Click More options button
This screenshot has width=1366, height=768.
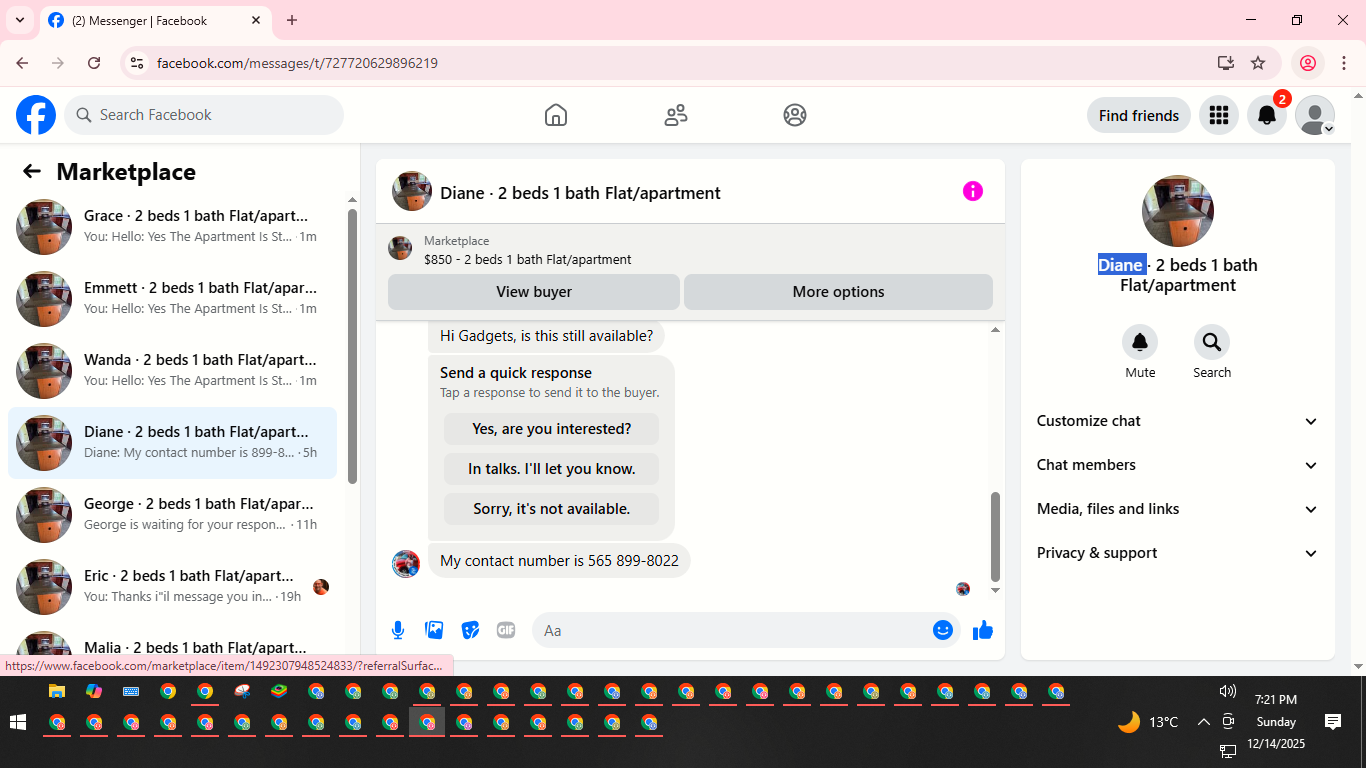838,292
